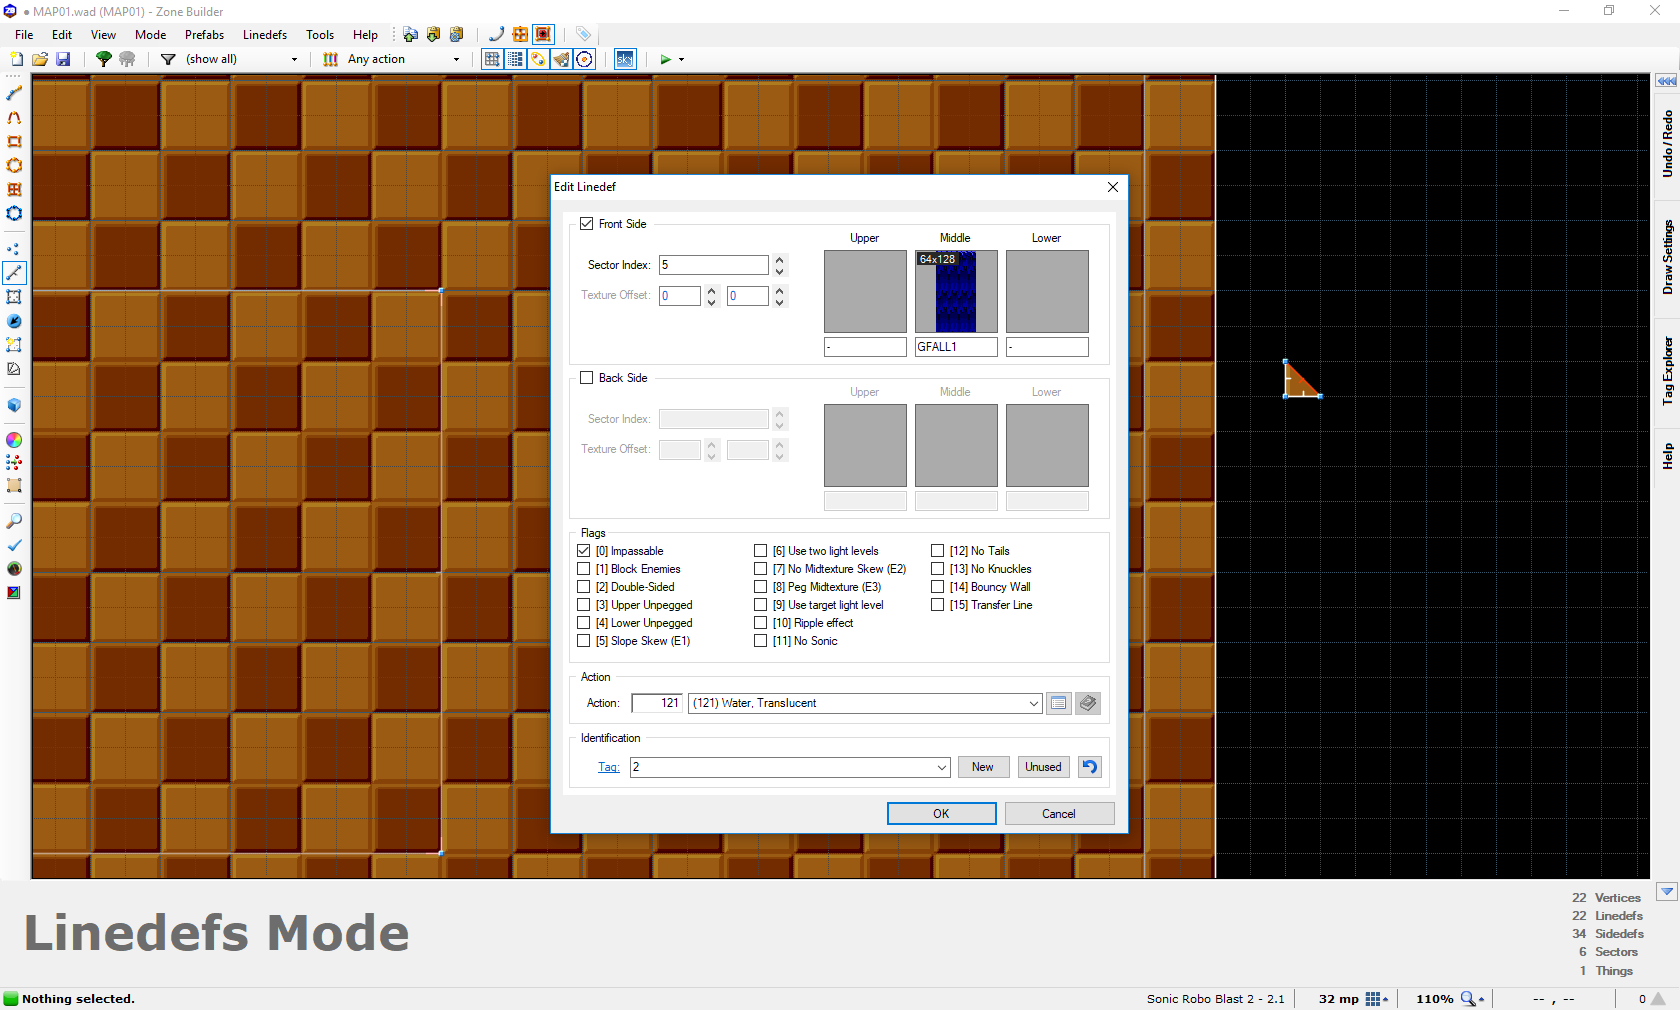
Task: Open the Linedefs menu
Action: pyautogui.click(x=265, y=34)
